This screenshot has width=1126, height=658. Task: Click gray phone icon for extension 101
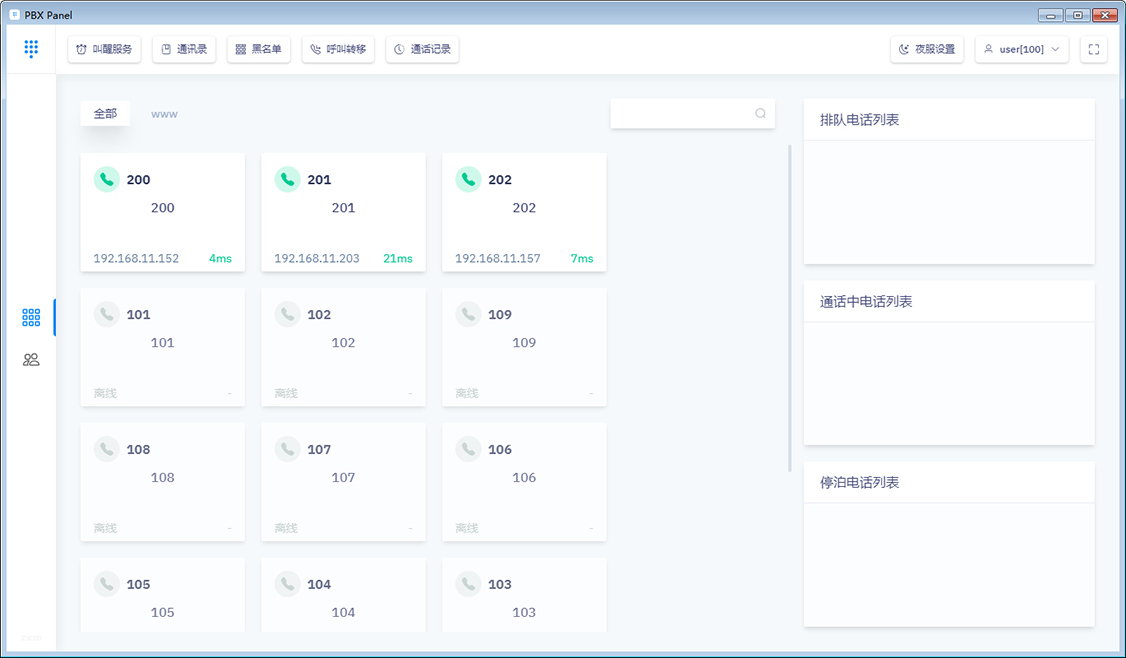pos(107,315)
